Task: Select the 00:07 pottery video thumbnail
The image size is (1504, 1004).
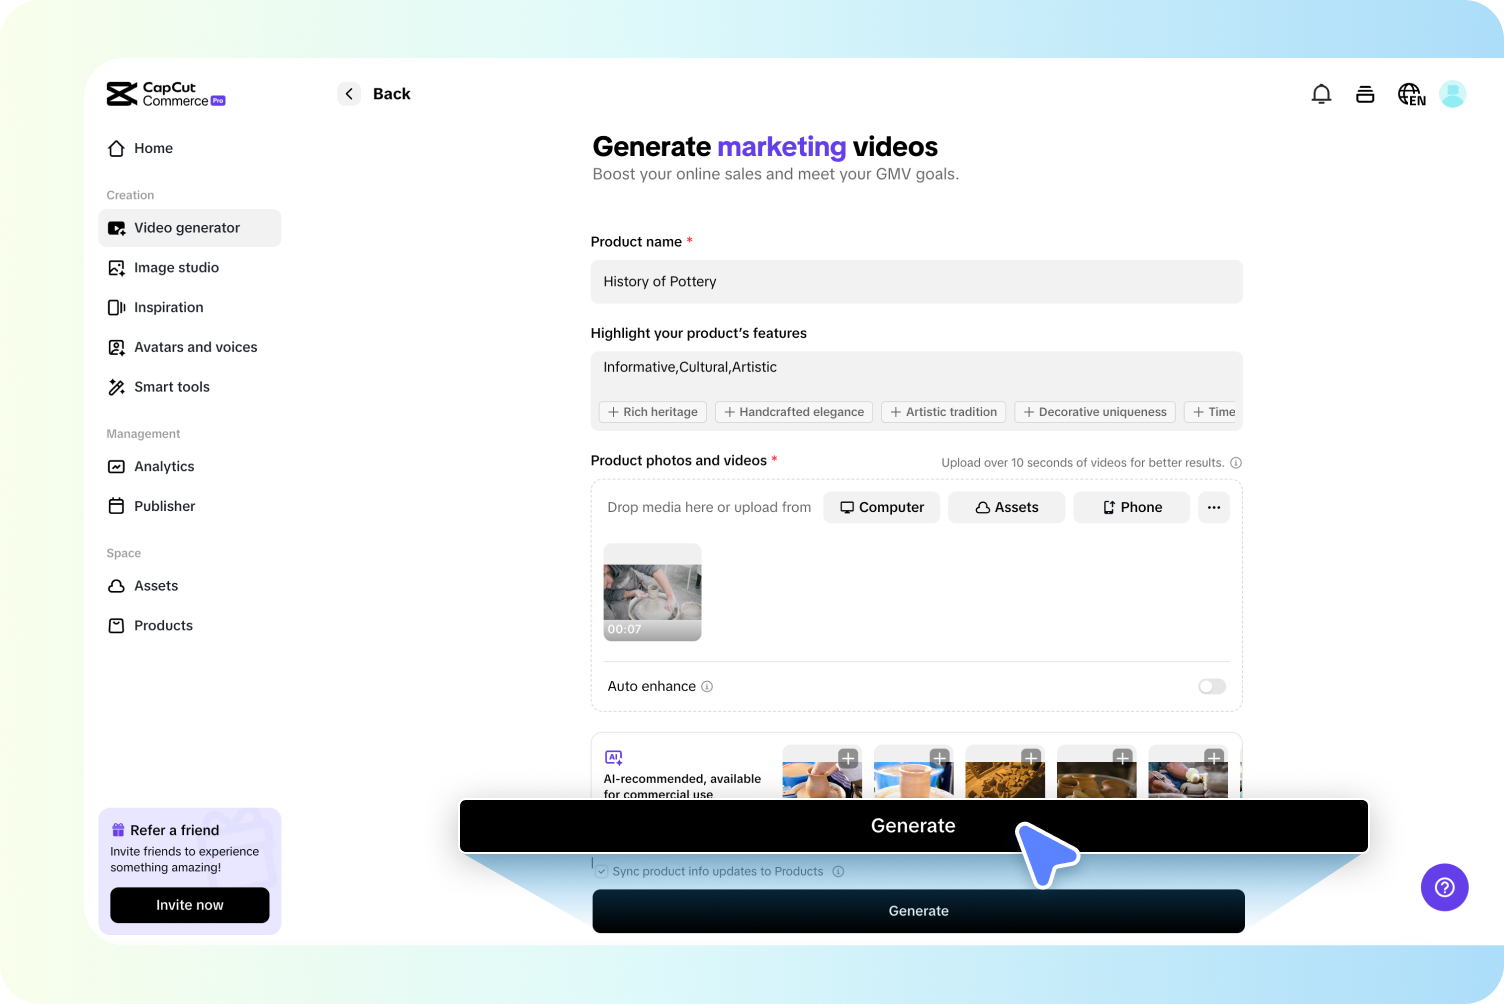Action: [x=652, y=592]
